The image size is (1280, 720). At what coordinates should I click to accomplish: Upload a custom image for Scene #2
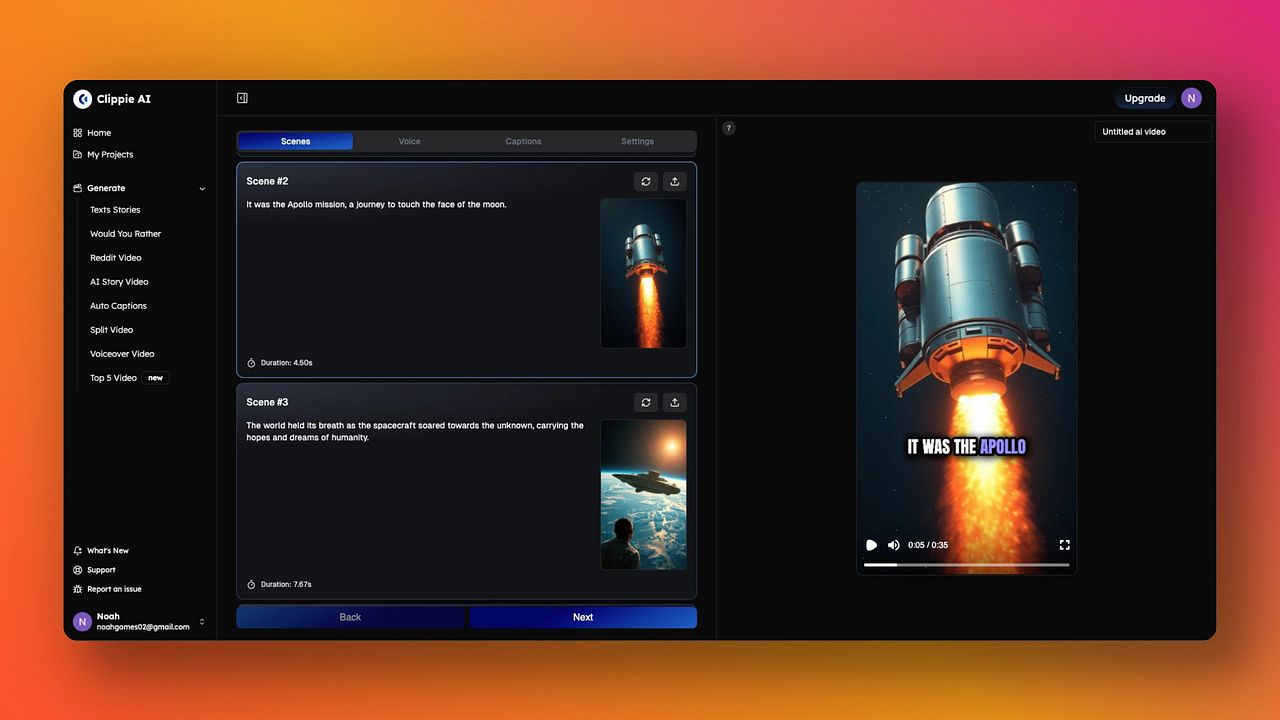pyautogui.click(x=675, y=181)
